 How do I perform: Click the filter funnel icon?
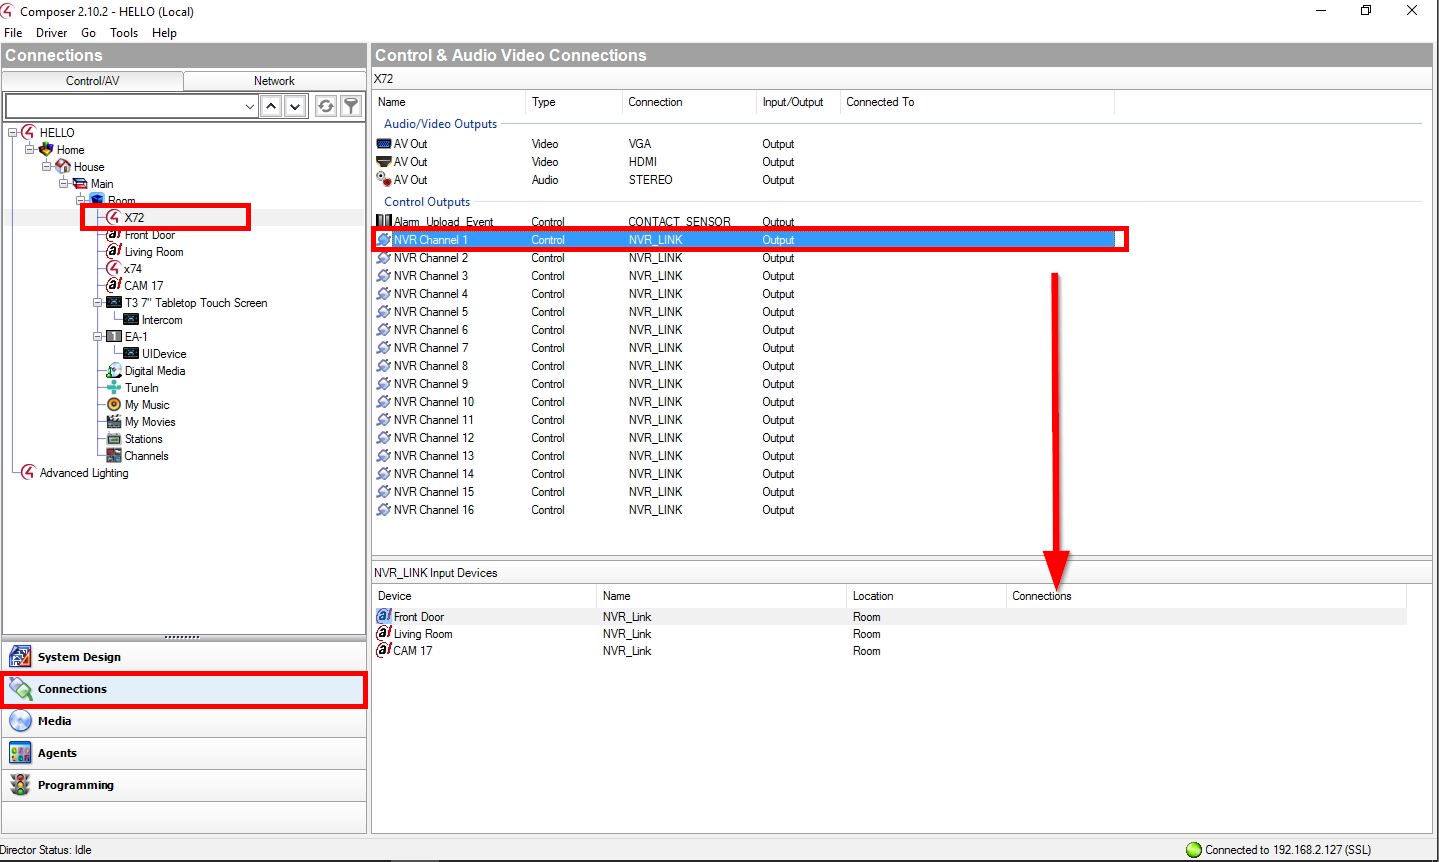351,106
